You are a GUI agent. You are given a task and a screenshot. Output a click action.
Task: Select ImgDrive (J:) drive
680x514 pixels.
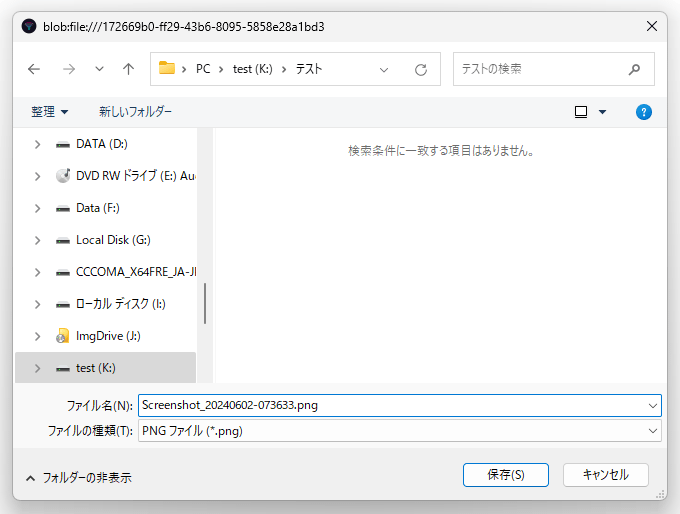pos(108,336)
